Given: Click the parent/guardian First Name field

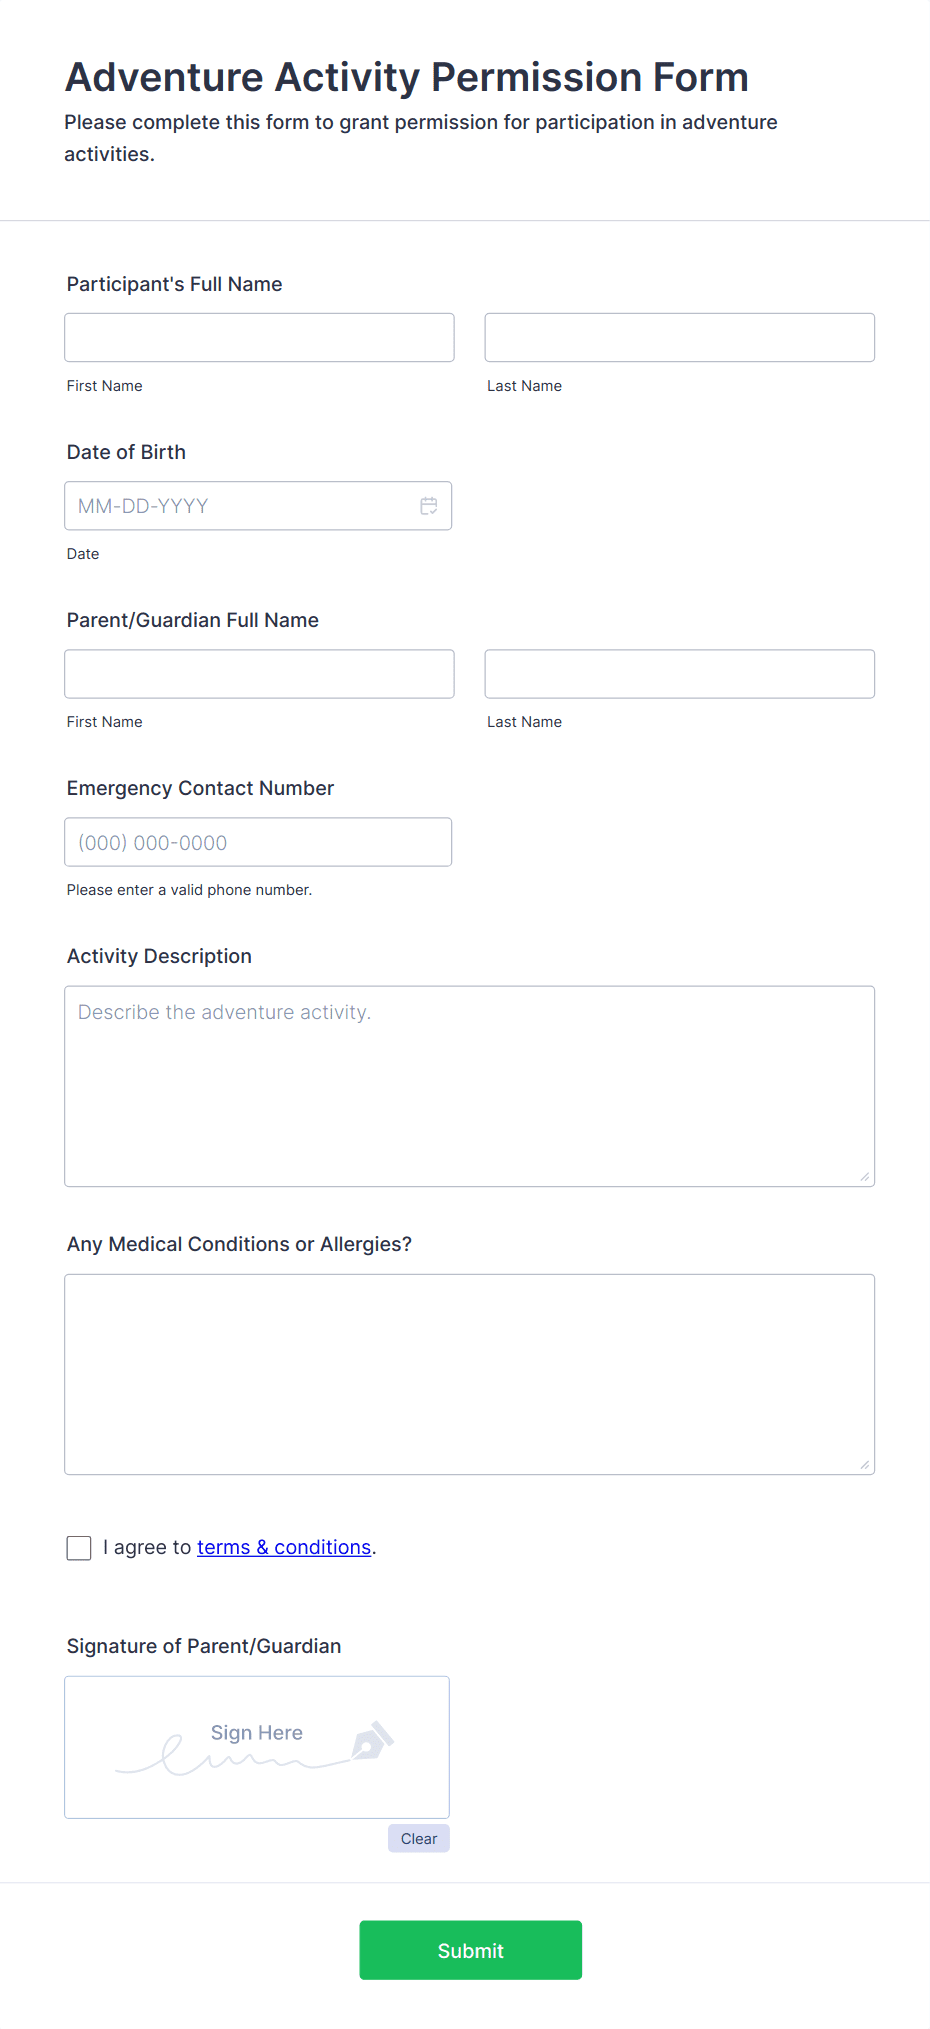Looking at the screenshot, I should 258,673.
